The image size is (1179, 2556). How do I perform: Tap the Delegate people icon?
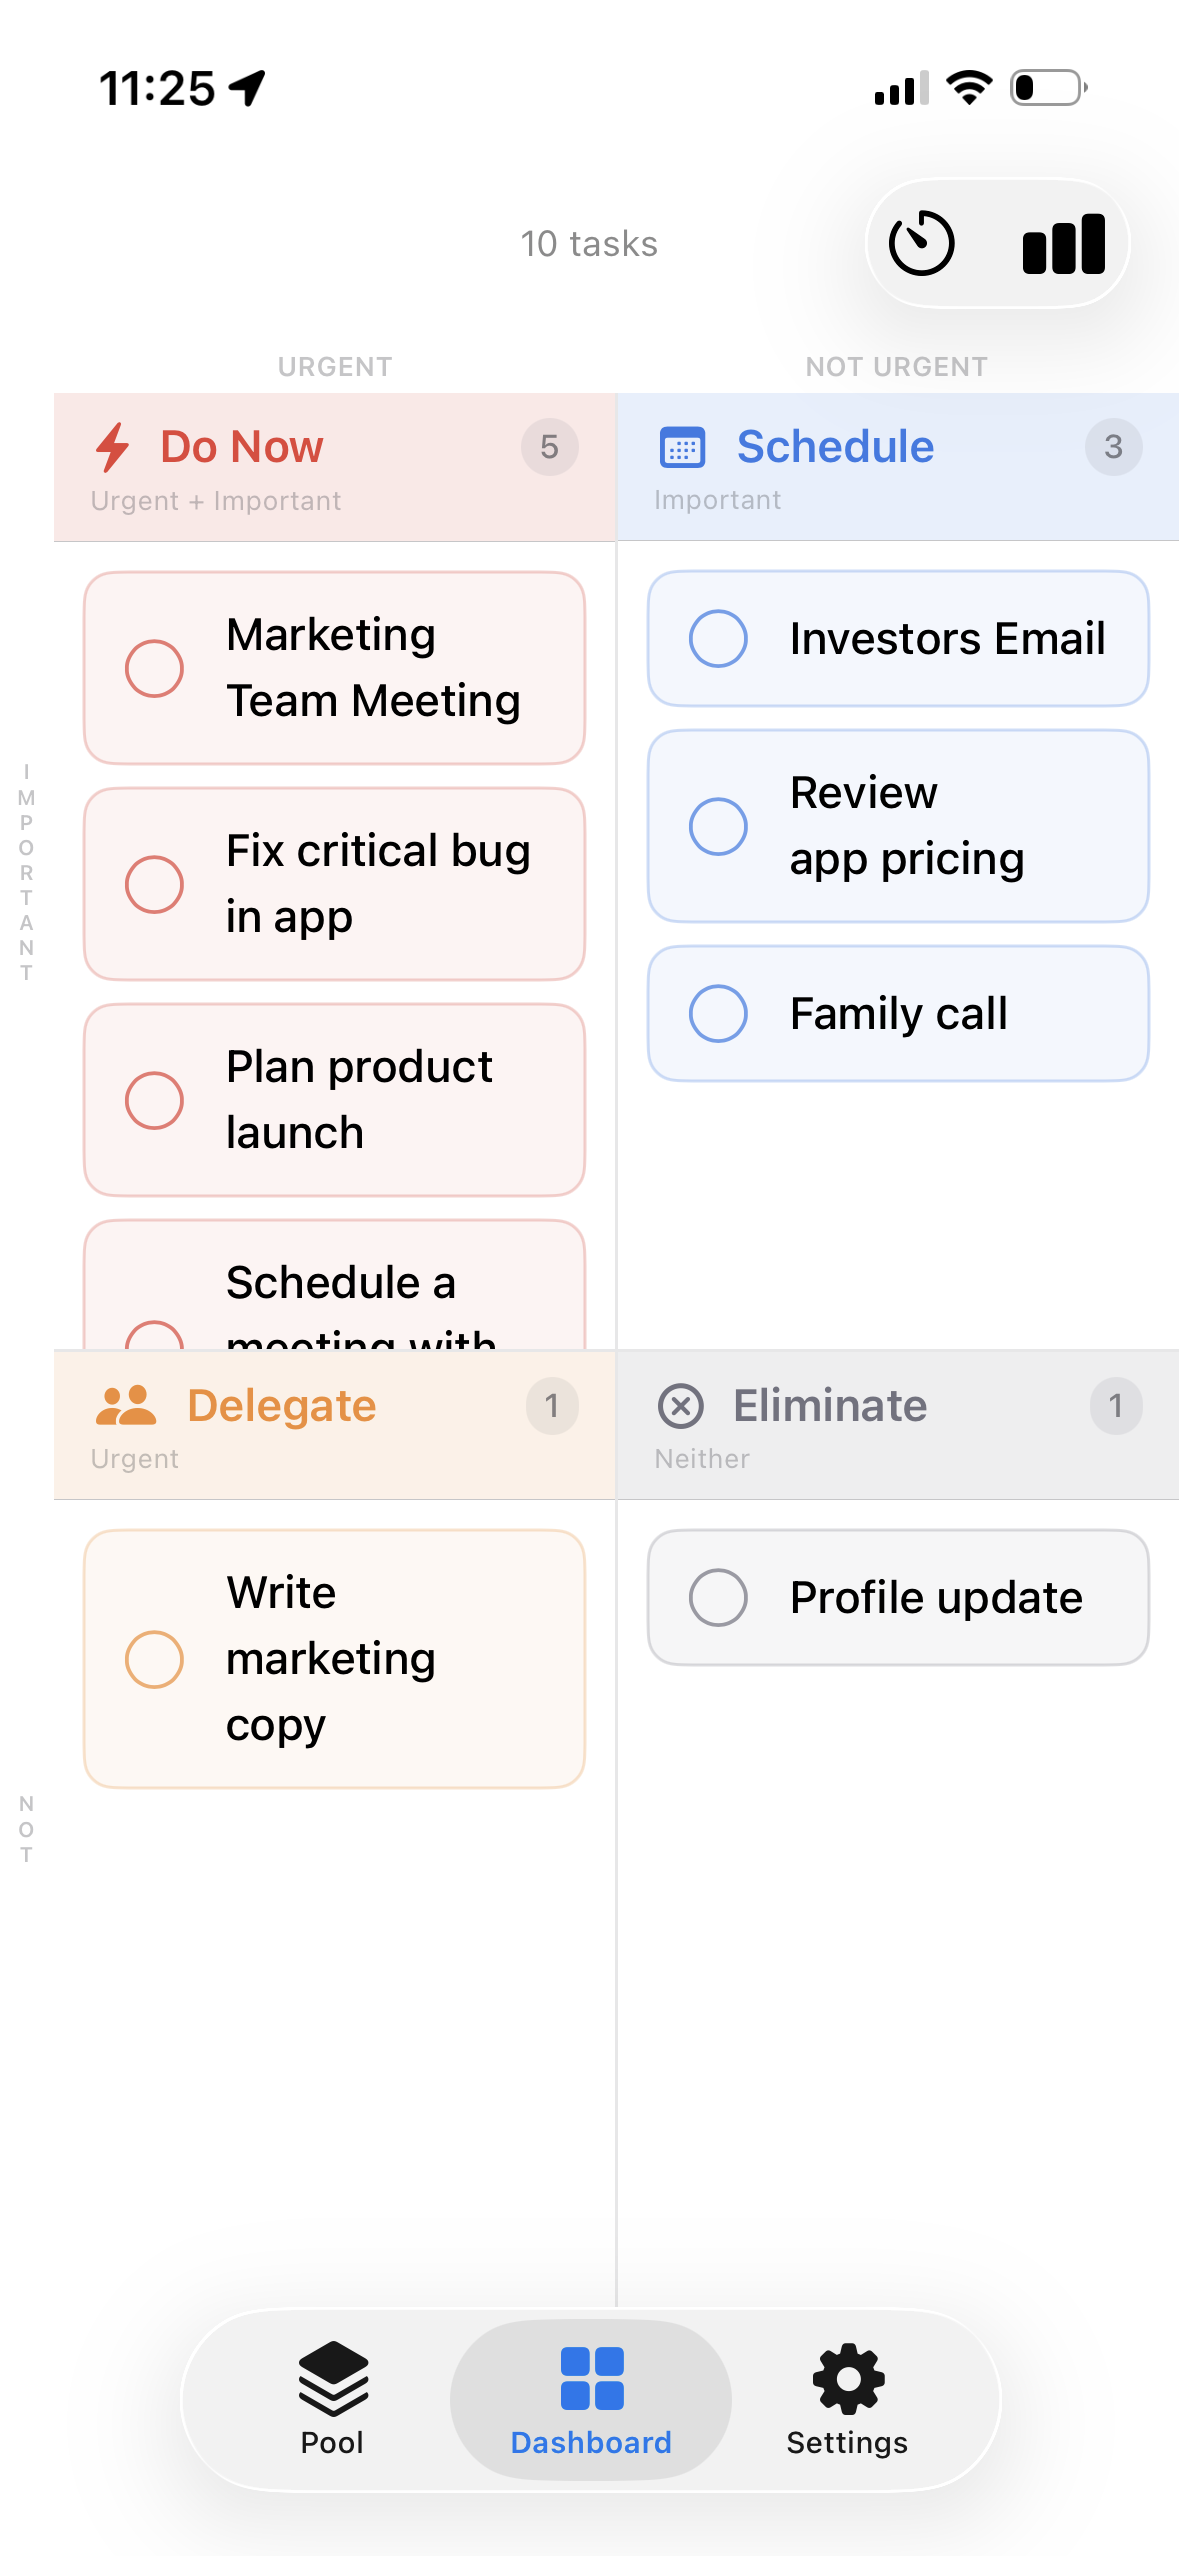[125, 1405]
